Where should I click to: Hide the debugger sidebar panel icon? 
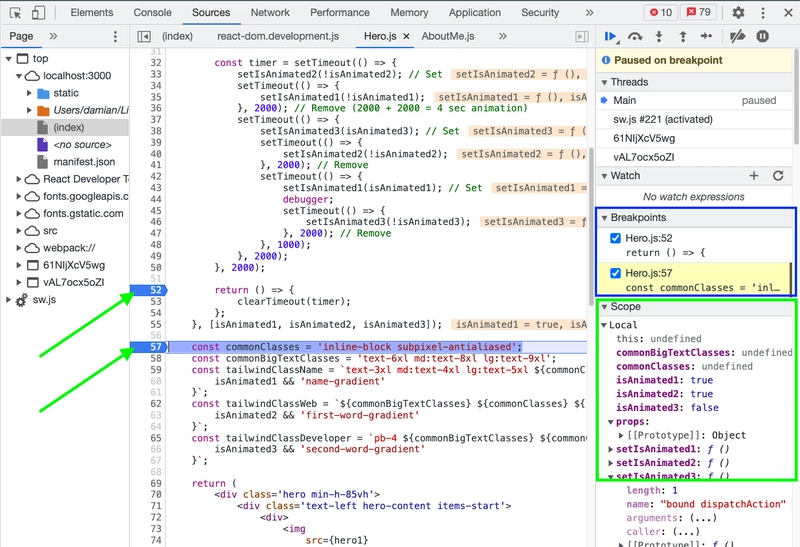tap(582, 36)
